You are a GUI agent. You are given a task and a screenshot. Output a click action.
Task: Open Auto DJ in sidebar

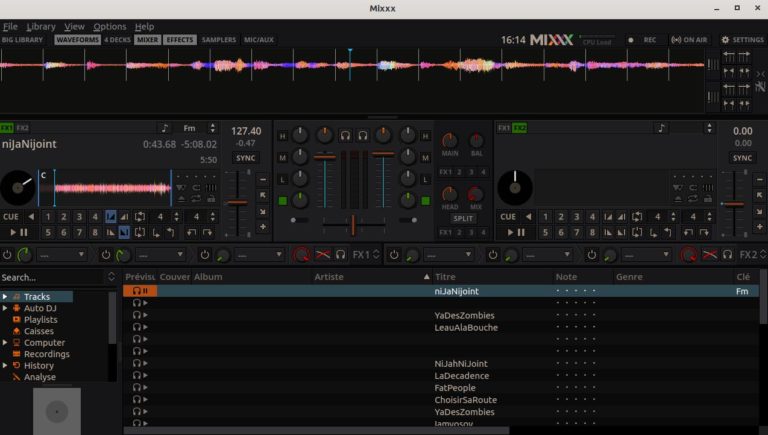tap(40, 308)
